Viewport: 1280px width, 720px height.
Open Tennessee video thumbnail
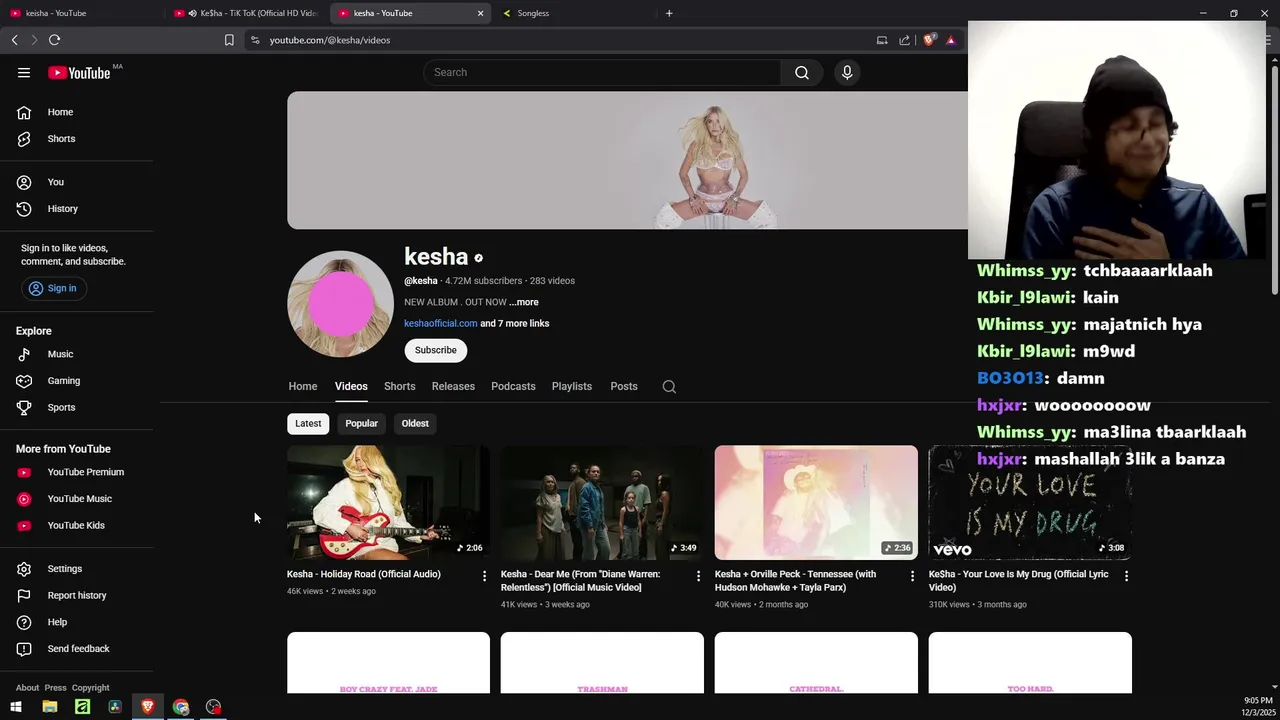click(x=816, y=502)
